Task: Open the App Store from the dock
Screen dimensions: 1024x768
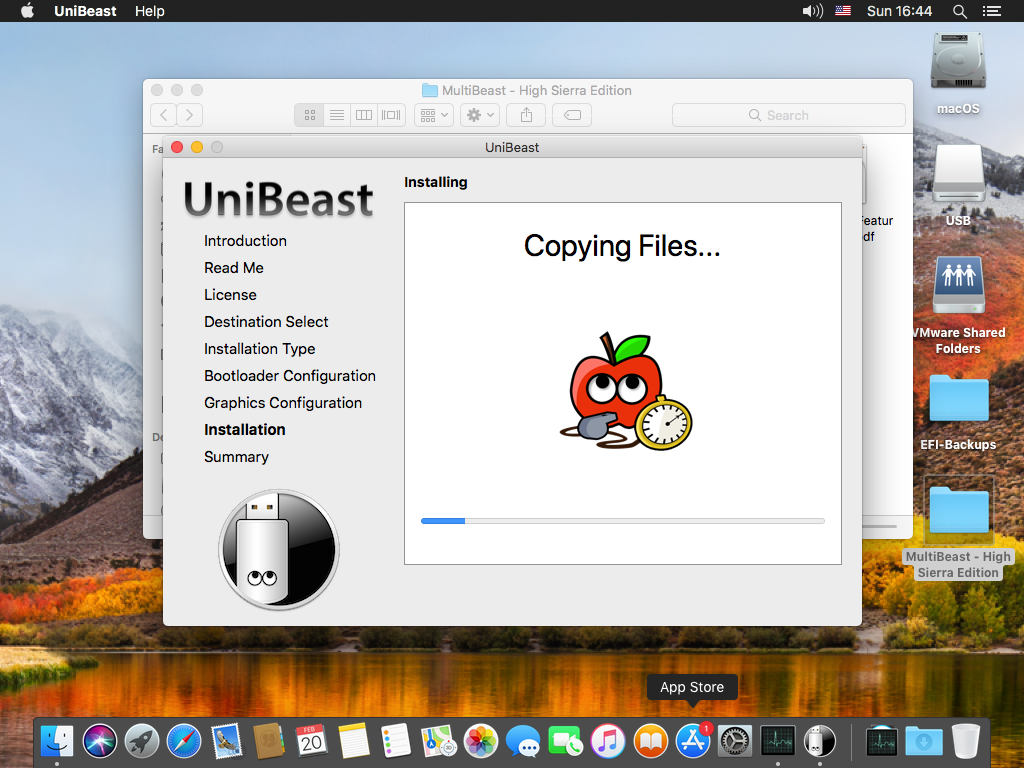Action: pyautogui.click(x=693, y=741)
